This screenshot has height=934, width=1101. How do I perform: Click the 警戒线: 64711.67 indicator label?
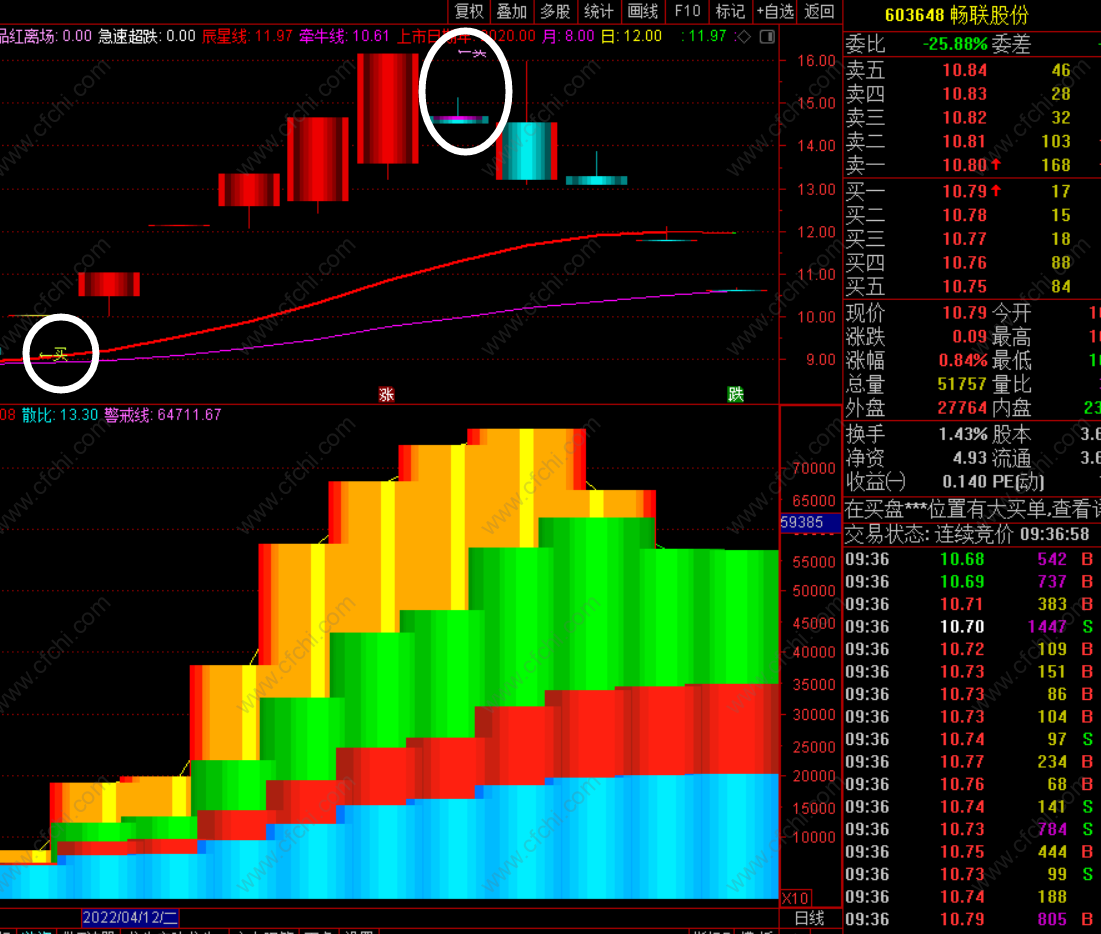point(163,415)
